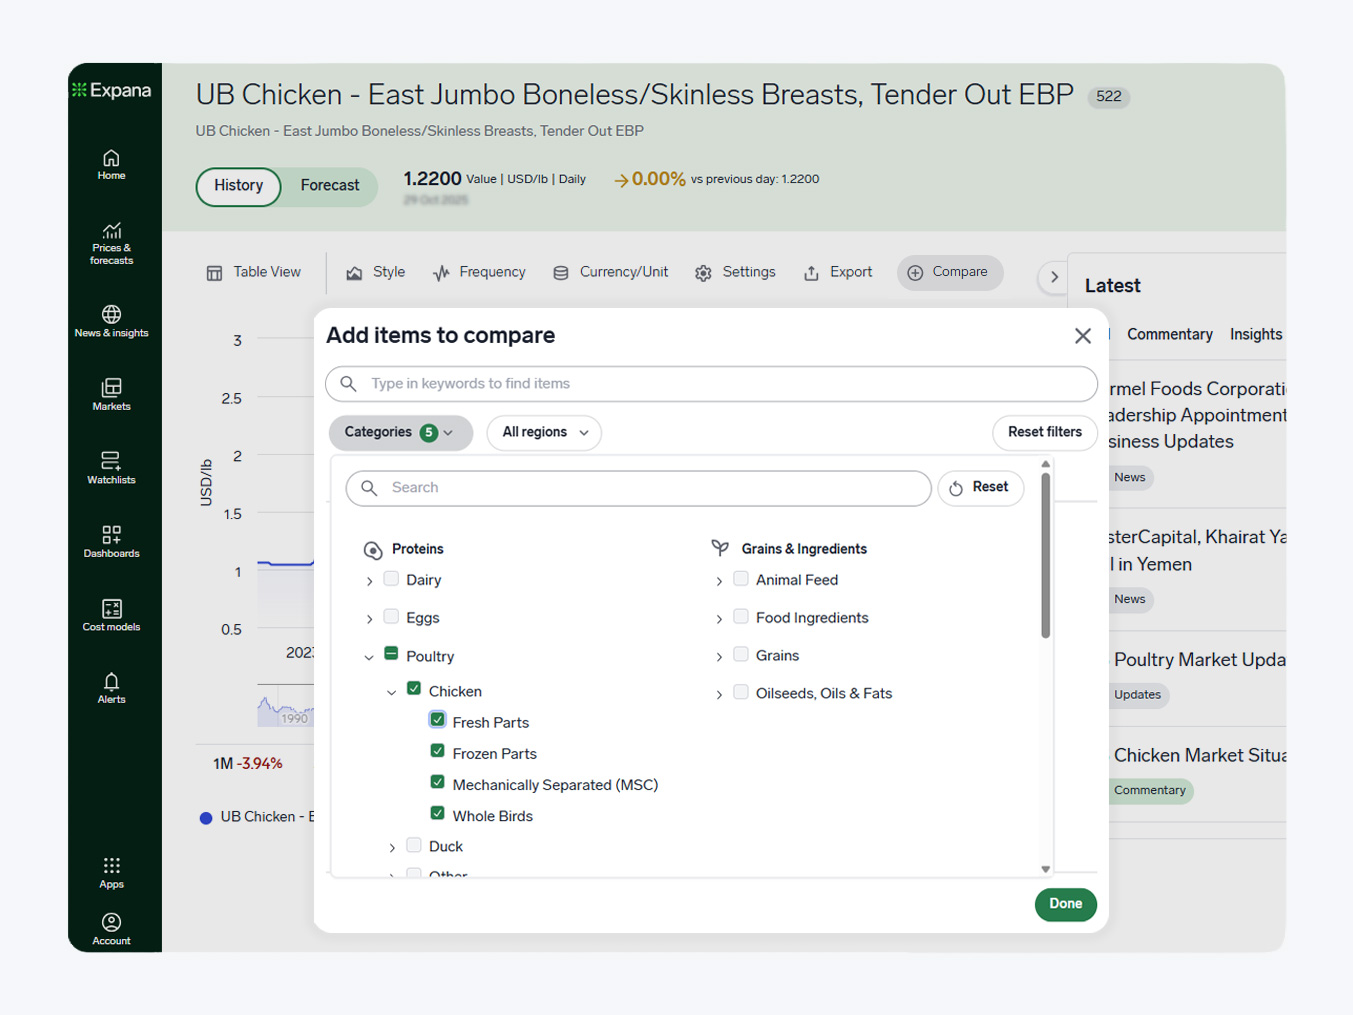
Task: Uncheck the Chicken checkbox
Action: point(414,689)
